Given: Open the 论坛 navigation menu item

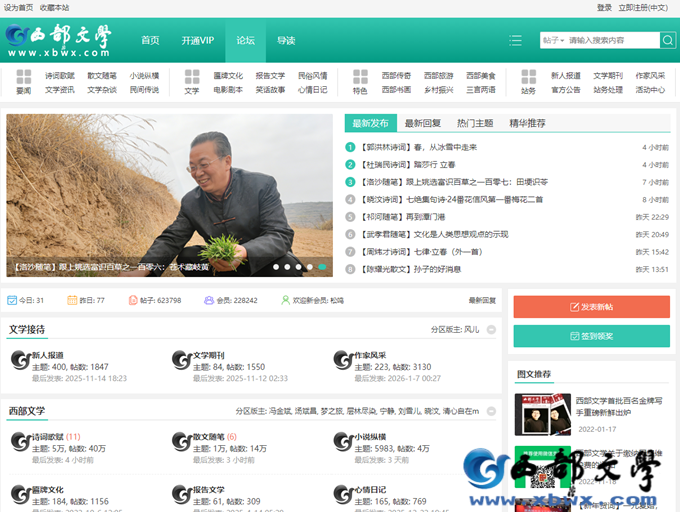Looking at the screenshot, I should (245, 40).
